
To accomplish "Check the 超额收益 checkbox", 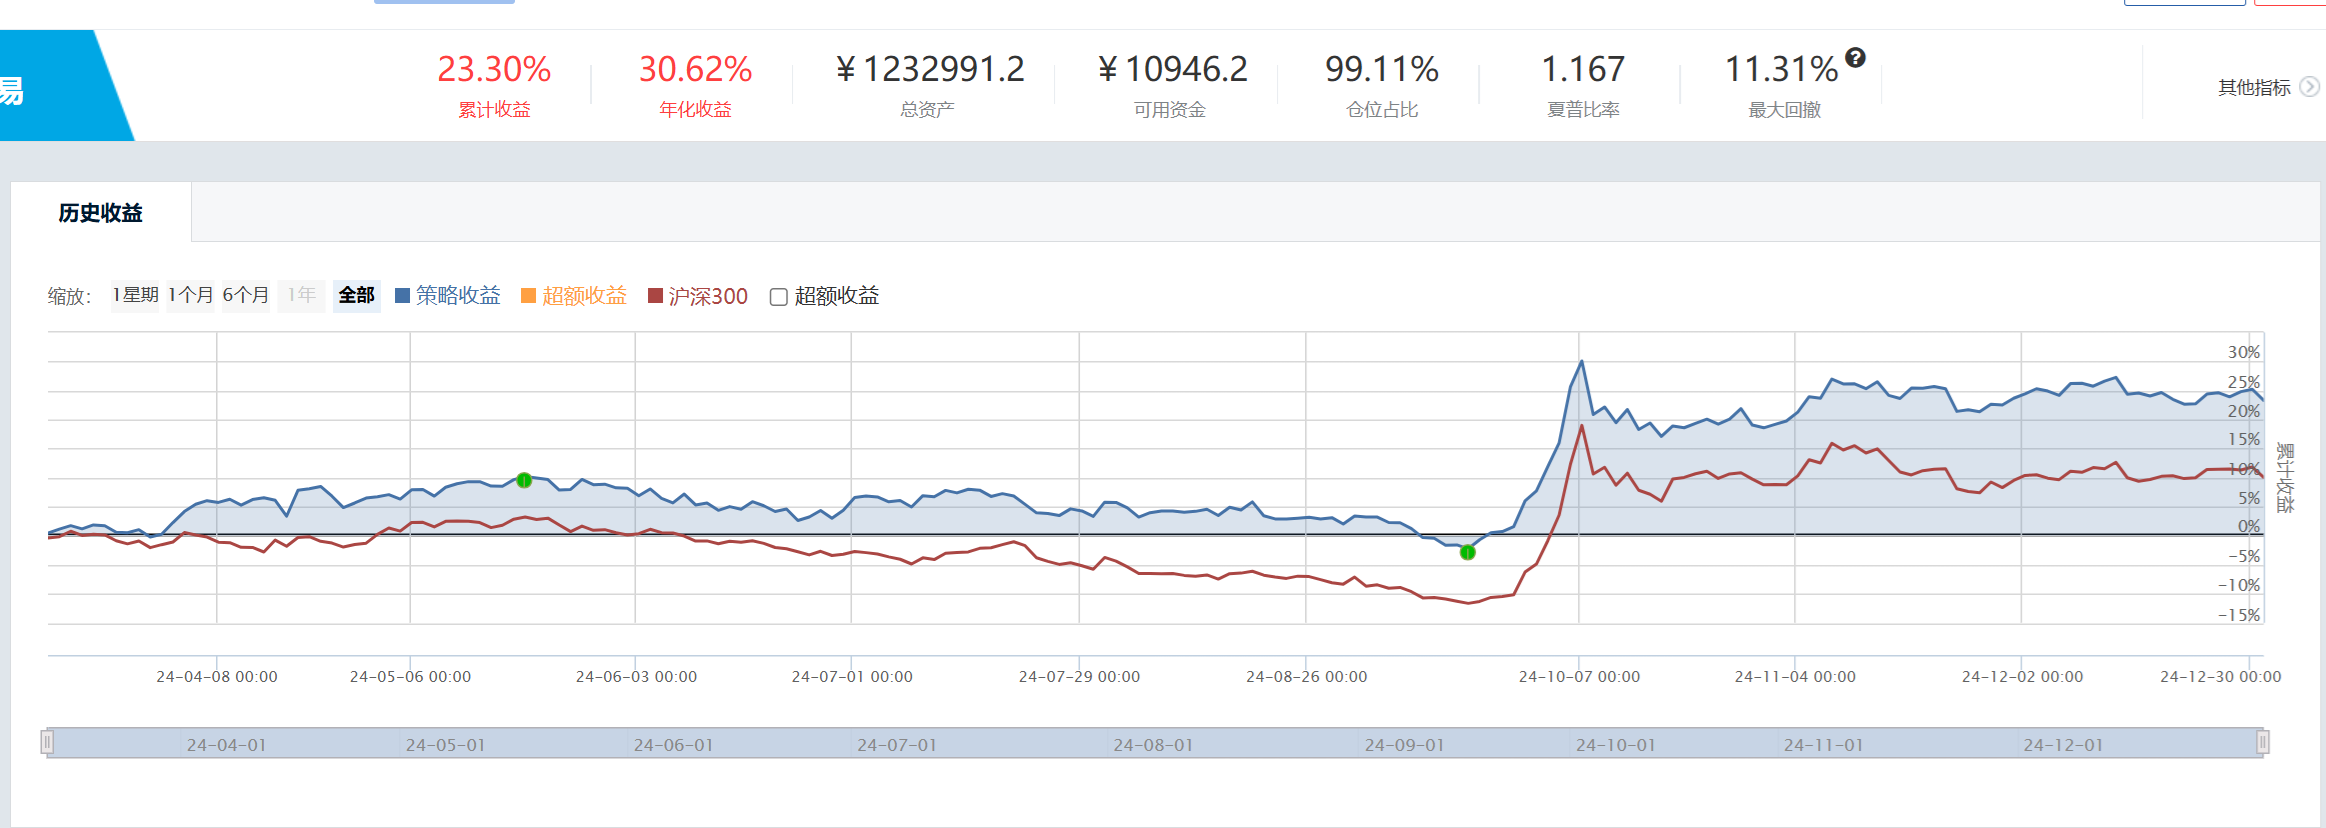I will pos(779,297).
